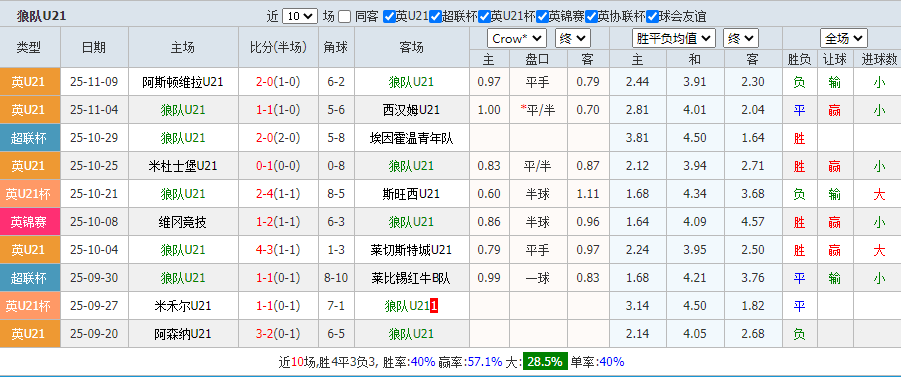Open the recent matches count dropdown showing 10
The image size is (901, 377).
click(300, 16)
